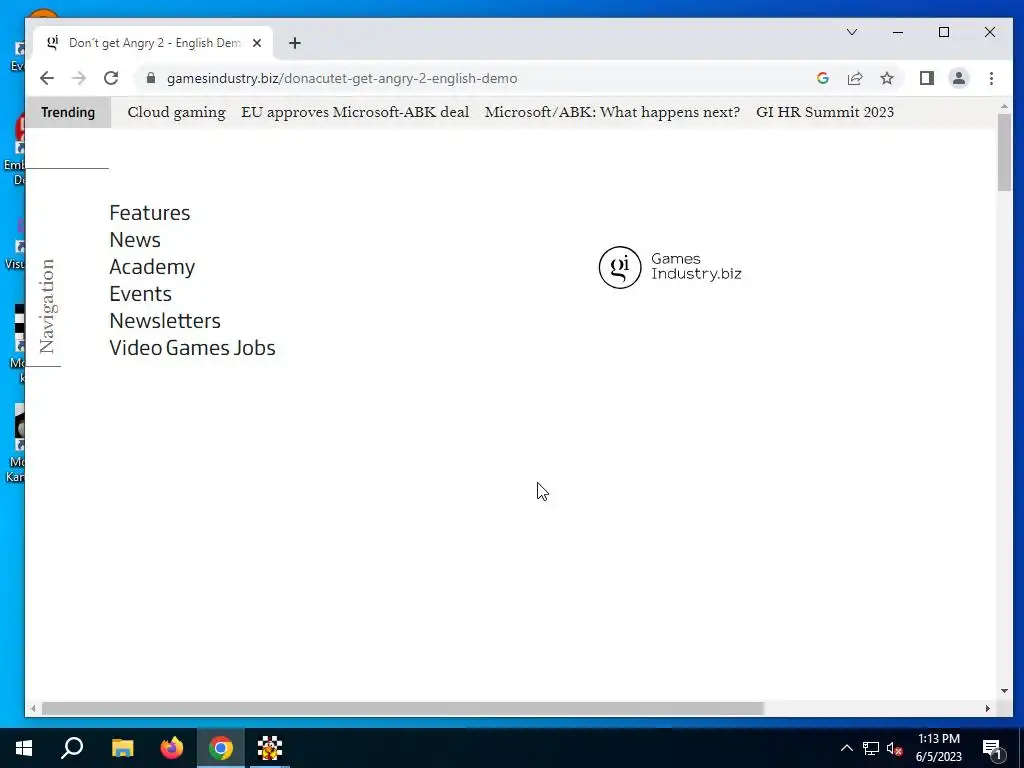
Task: Open the Windows Start menu
Action: pyautogui.click(x=24, y=748)
